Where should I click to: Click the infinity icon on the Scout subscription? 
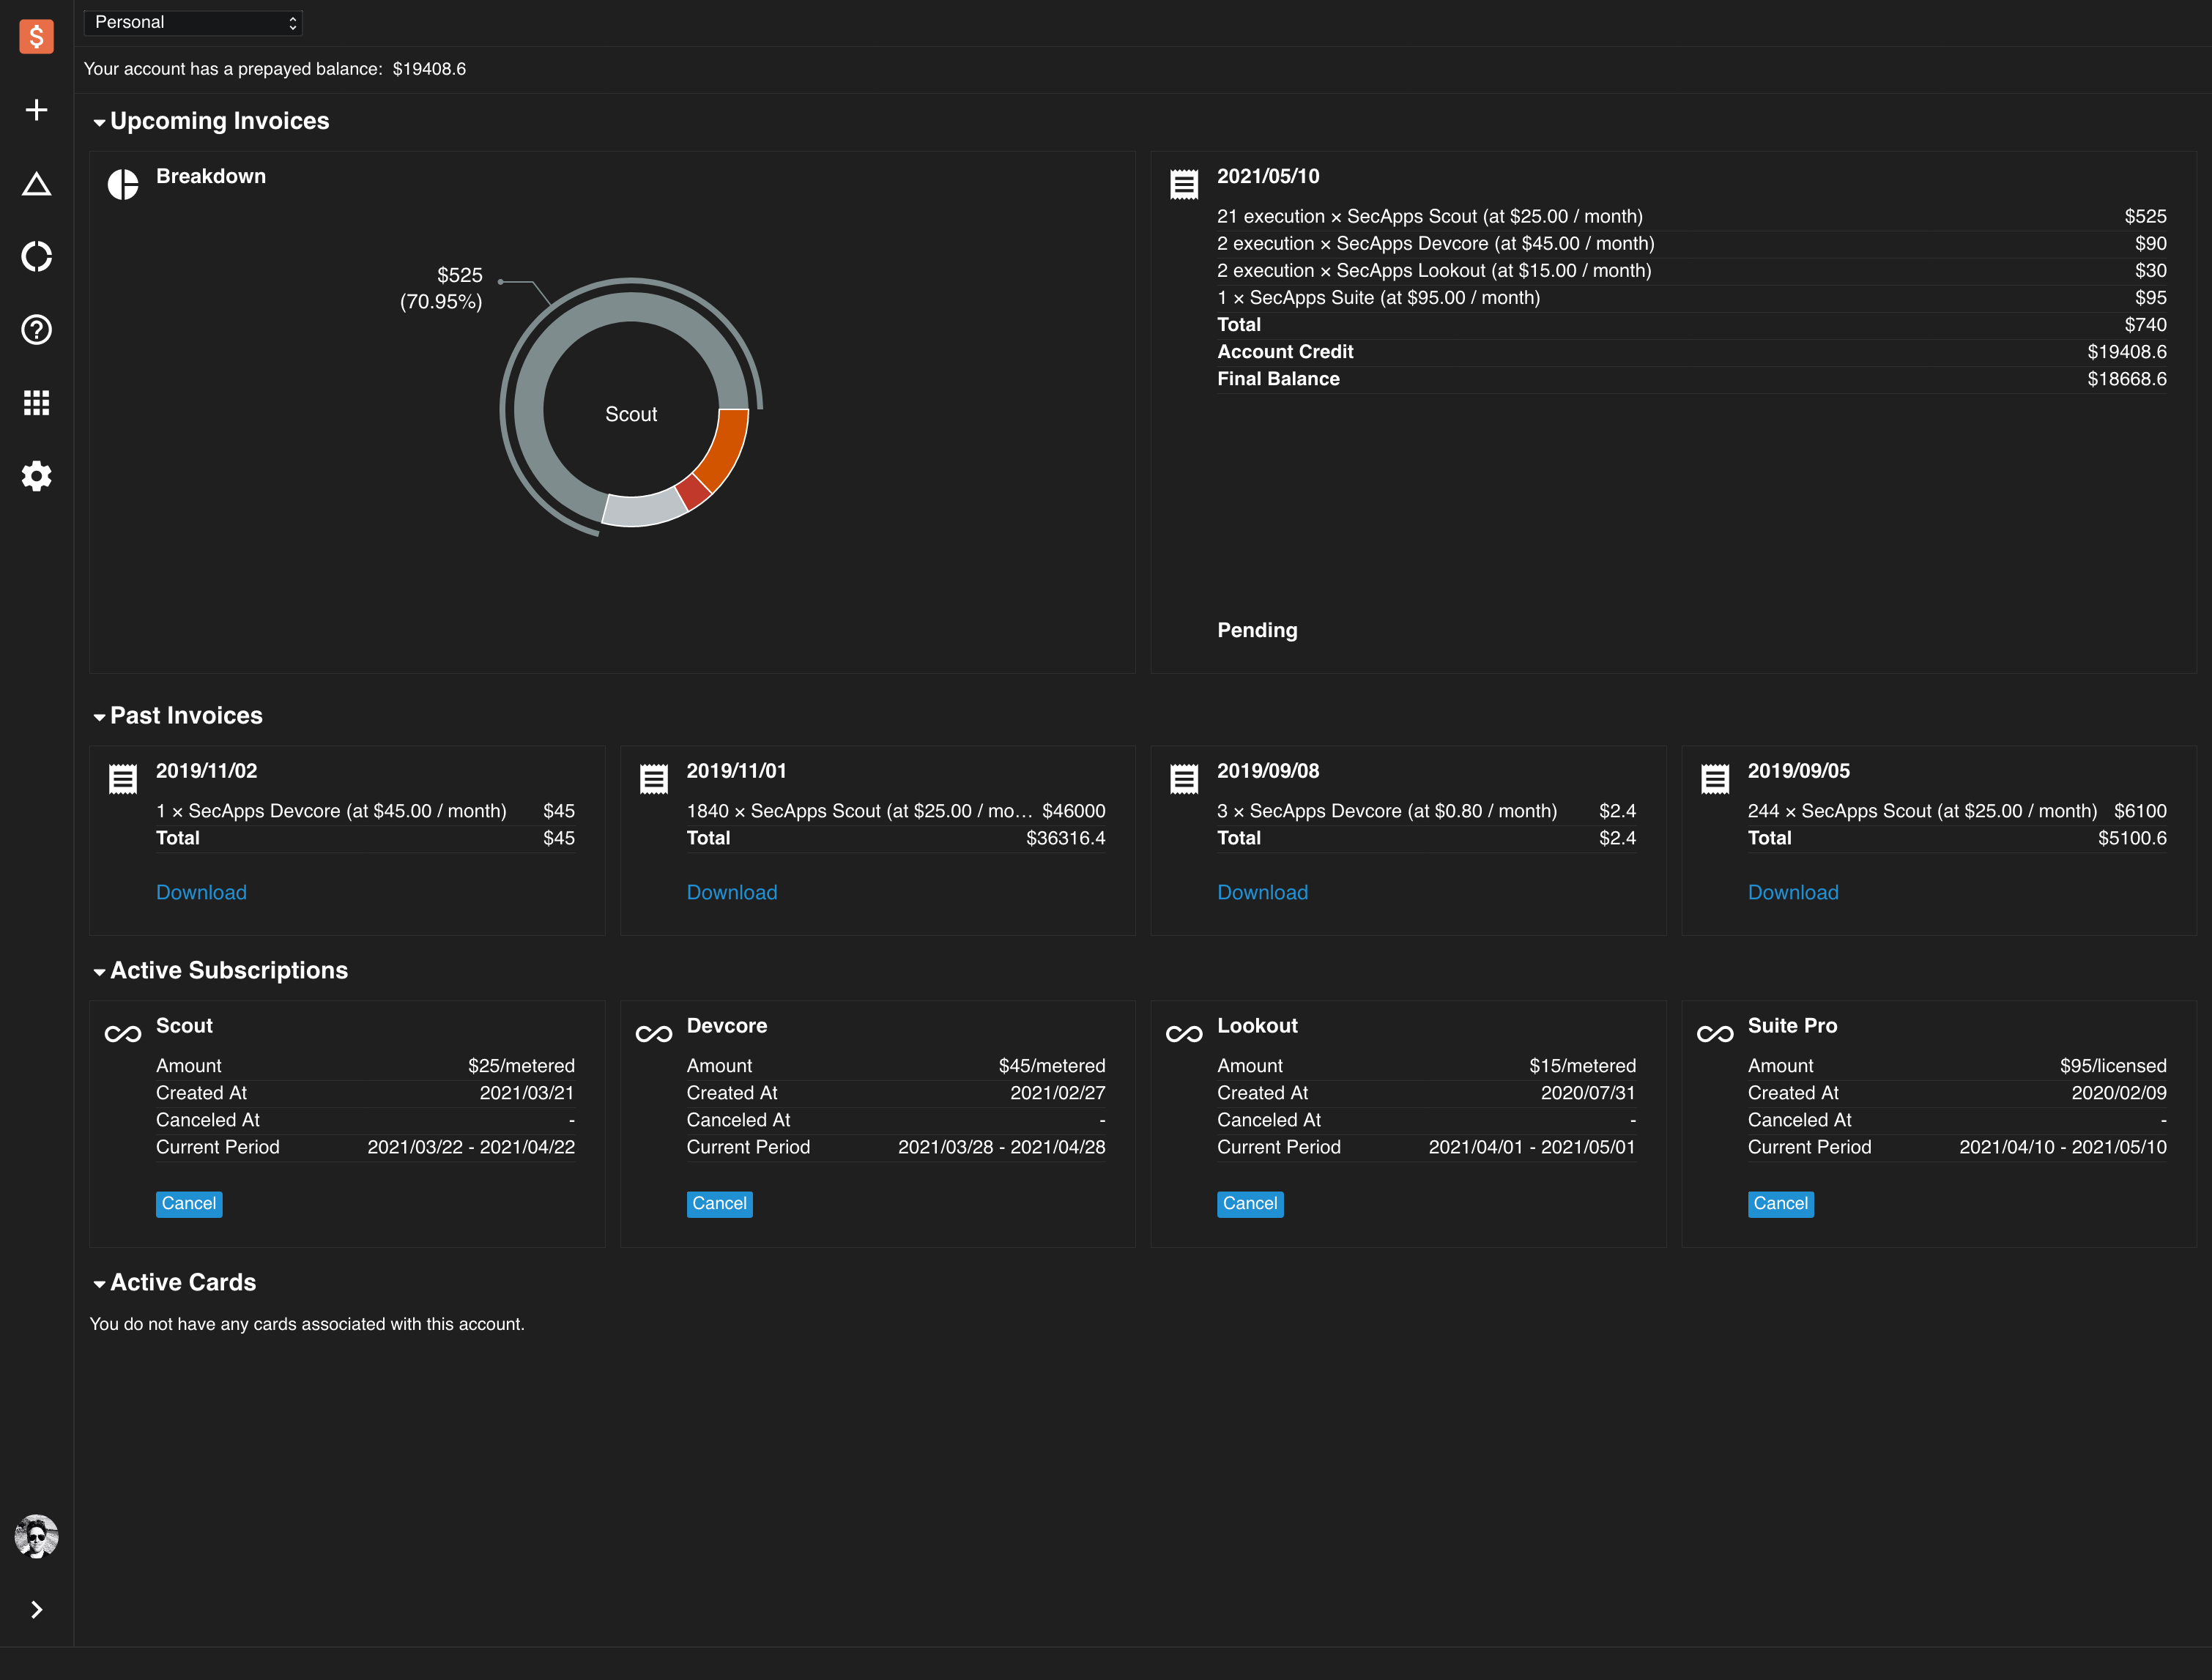[122, 1033]
